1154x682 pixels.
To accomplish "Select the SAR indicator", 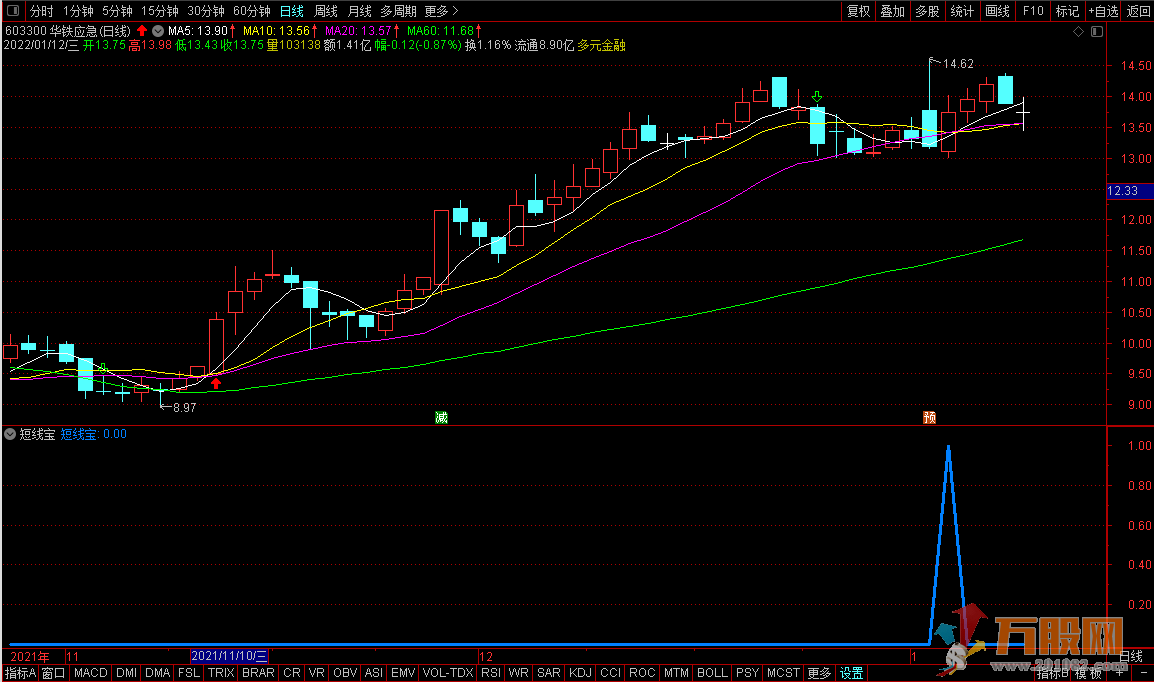I will 548,673.
